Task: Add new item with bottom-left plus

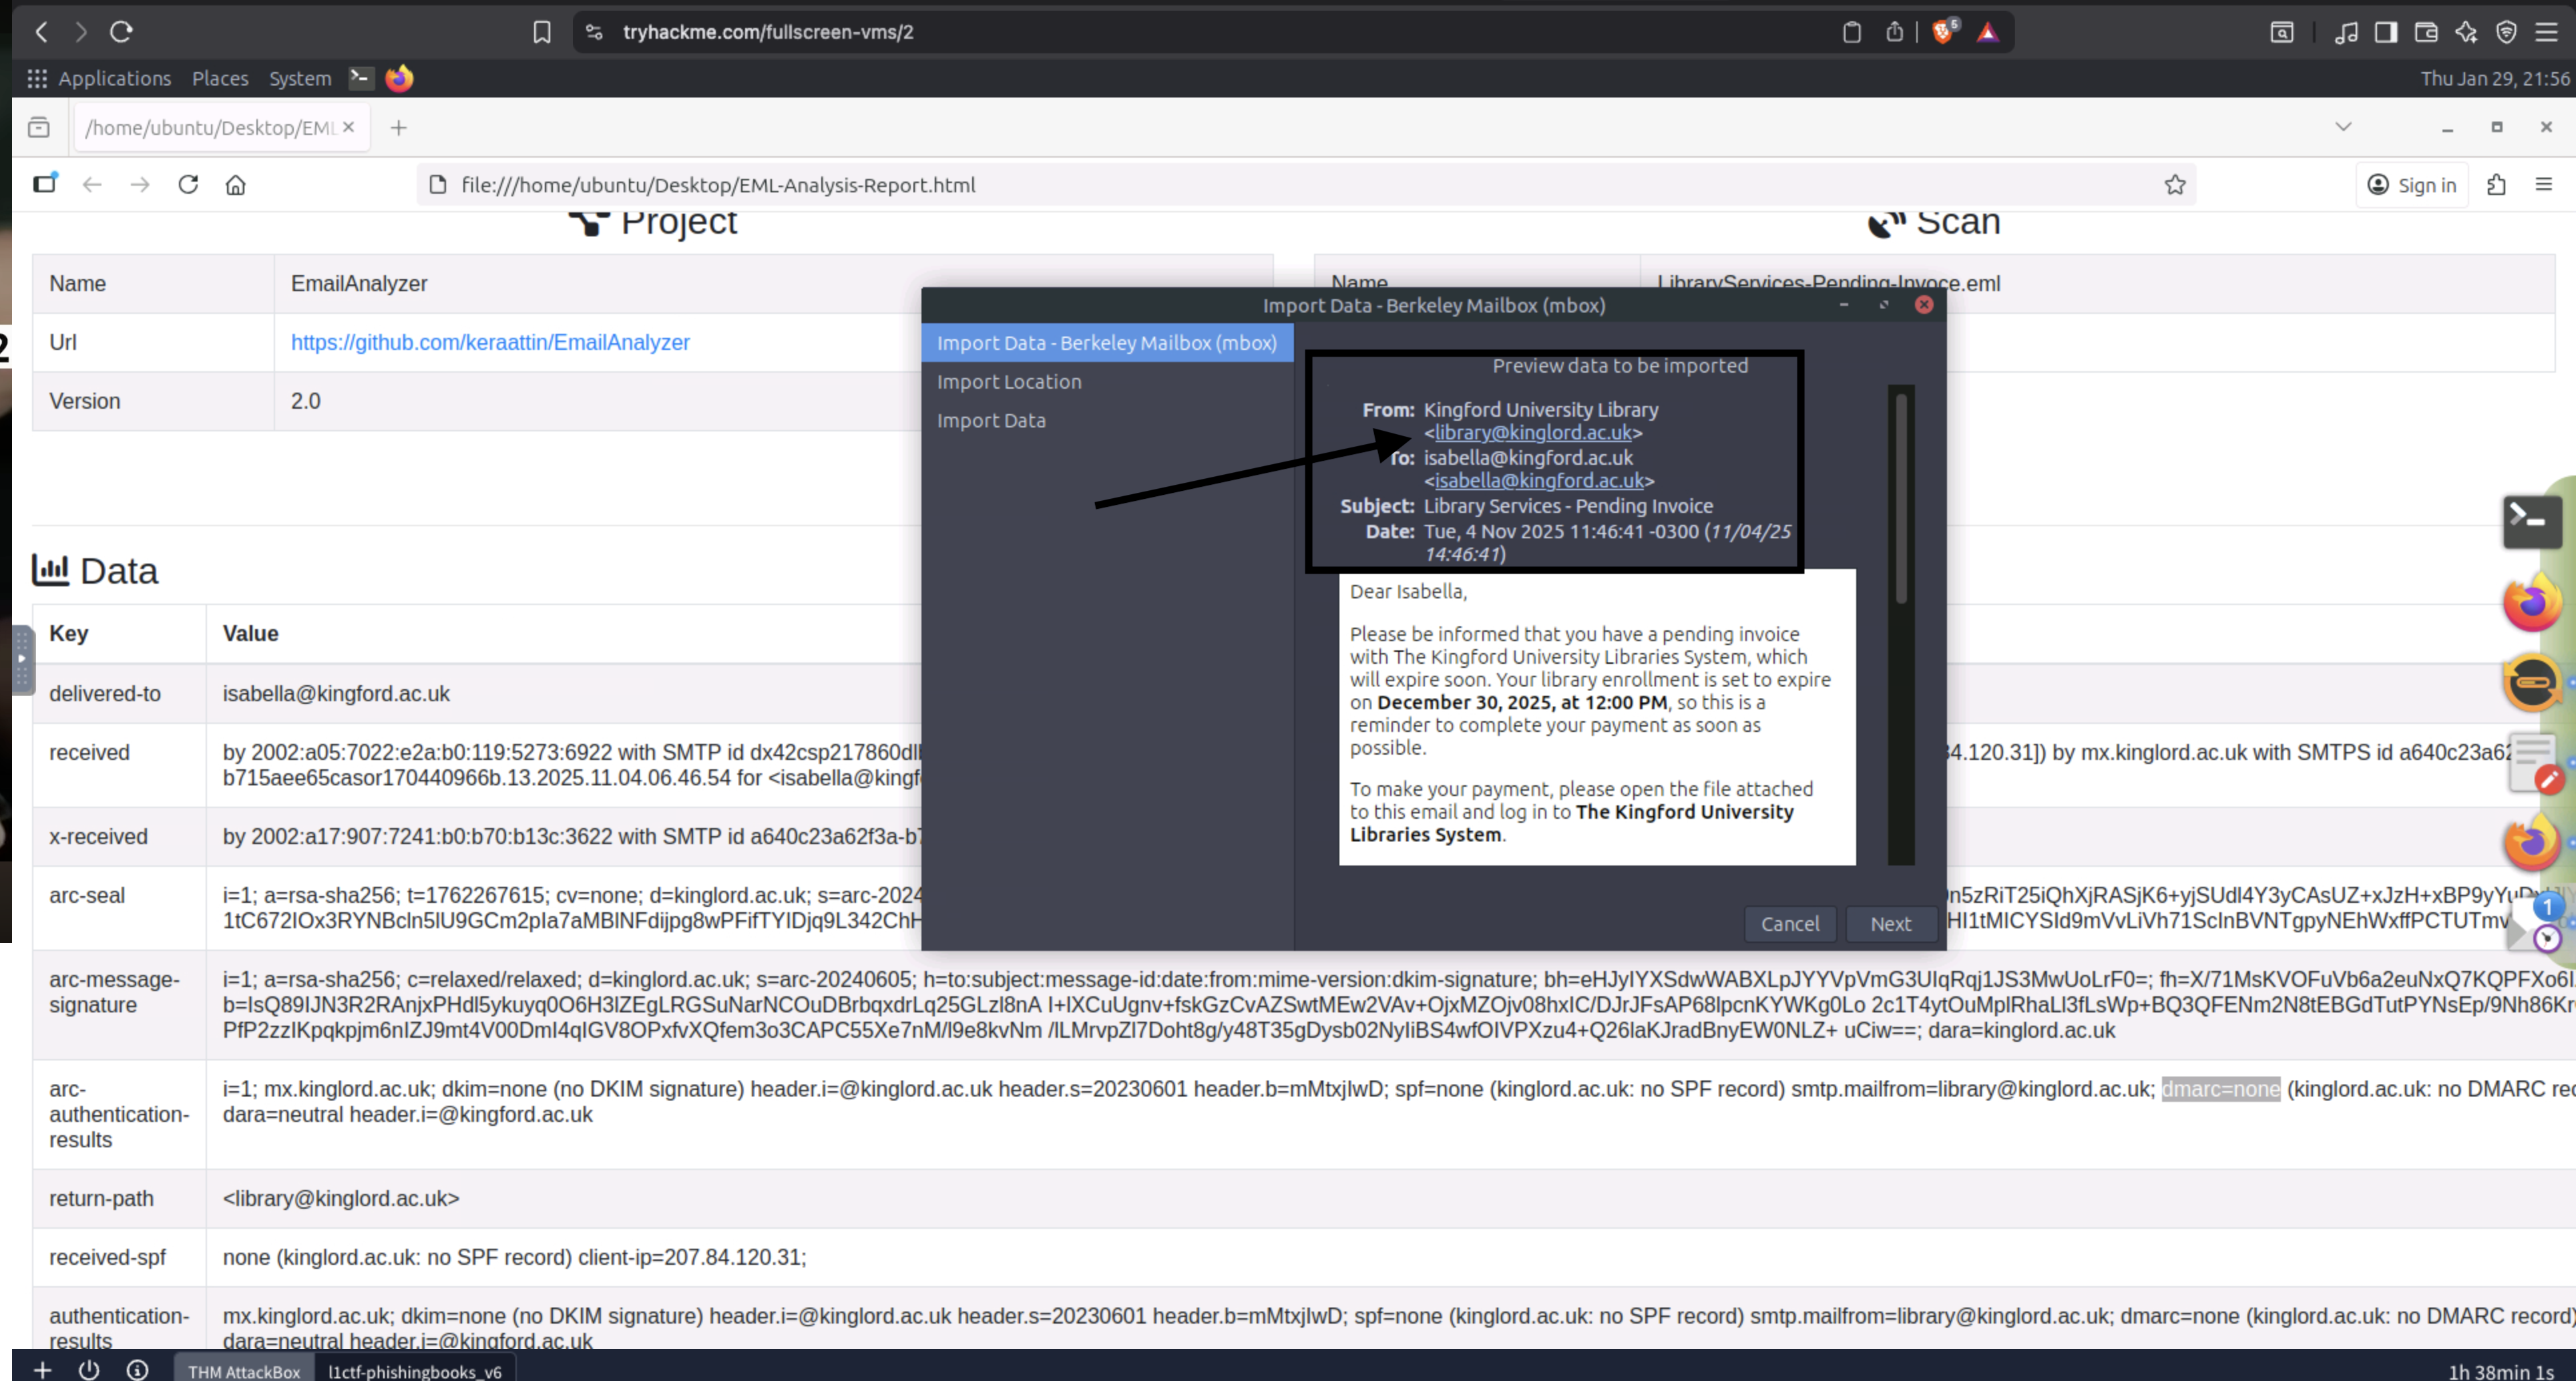Action: pos(42,1369)
